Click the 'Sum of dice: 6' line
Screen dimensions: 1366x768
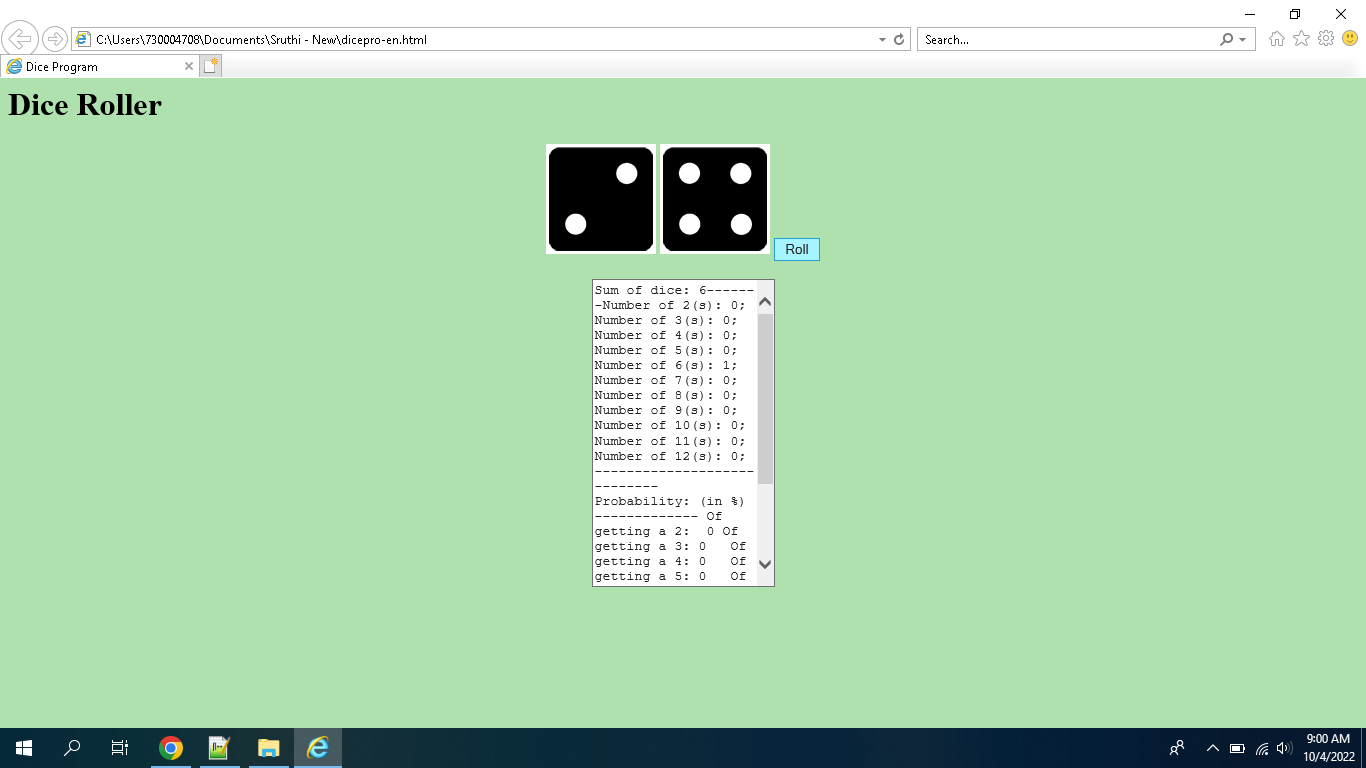click(651, 290)
